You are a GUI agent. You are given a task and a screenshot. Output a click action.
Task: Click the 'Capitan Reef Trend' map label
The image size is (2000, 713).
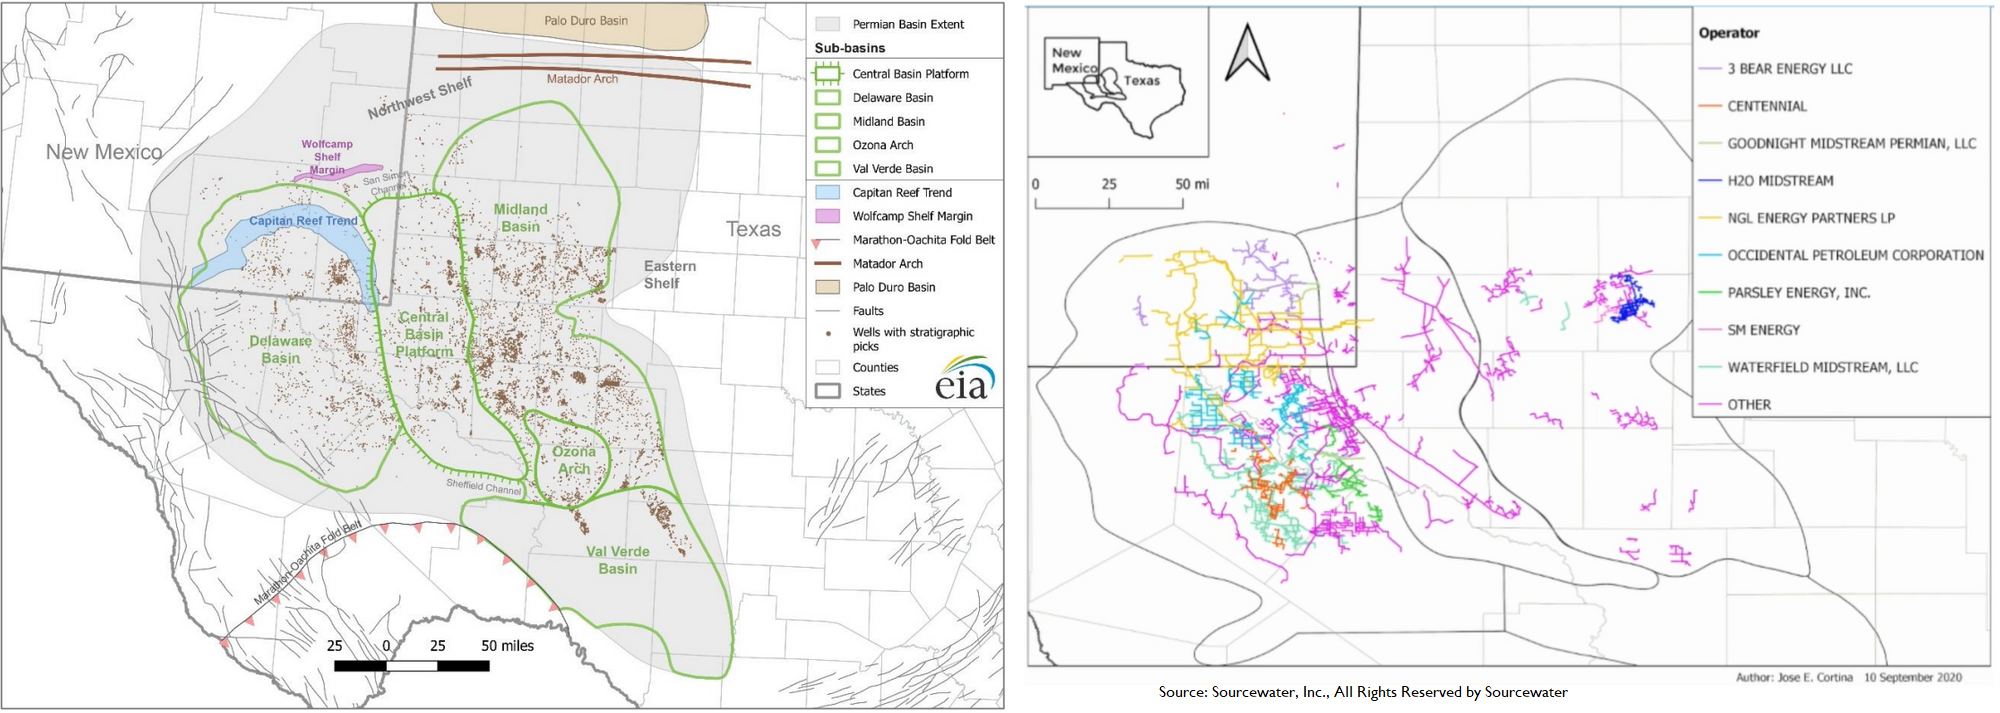[303, 221]
